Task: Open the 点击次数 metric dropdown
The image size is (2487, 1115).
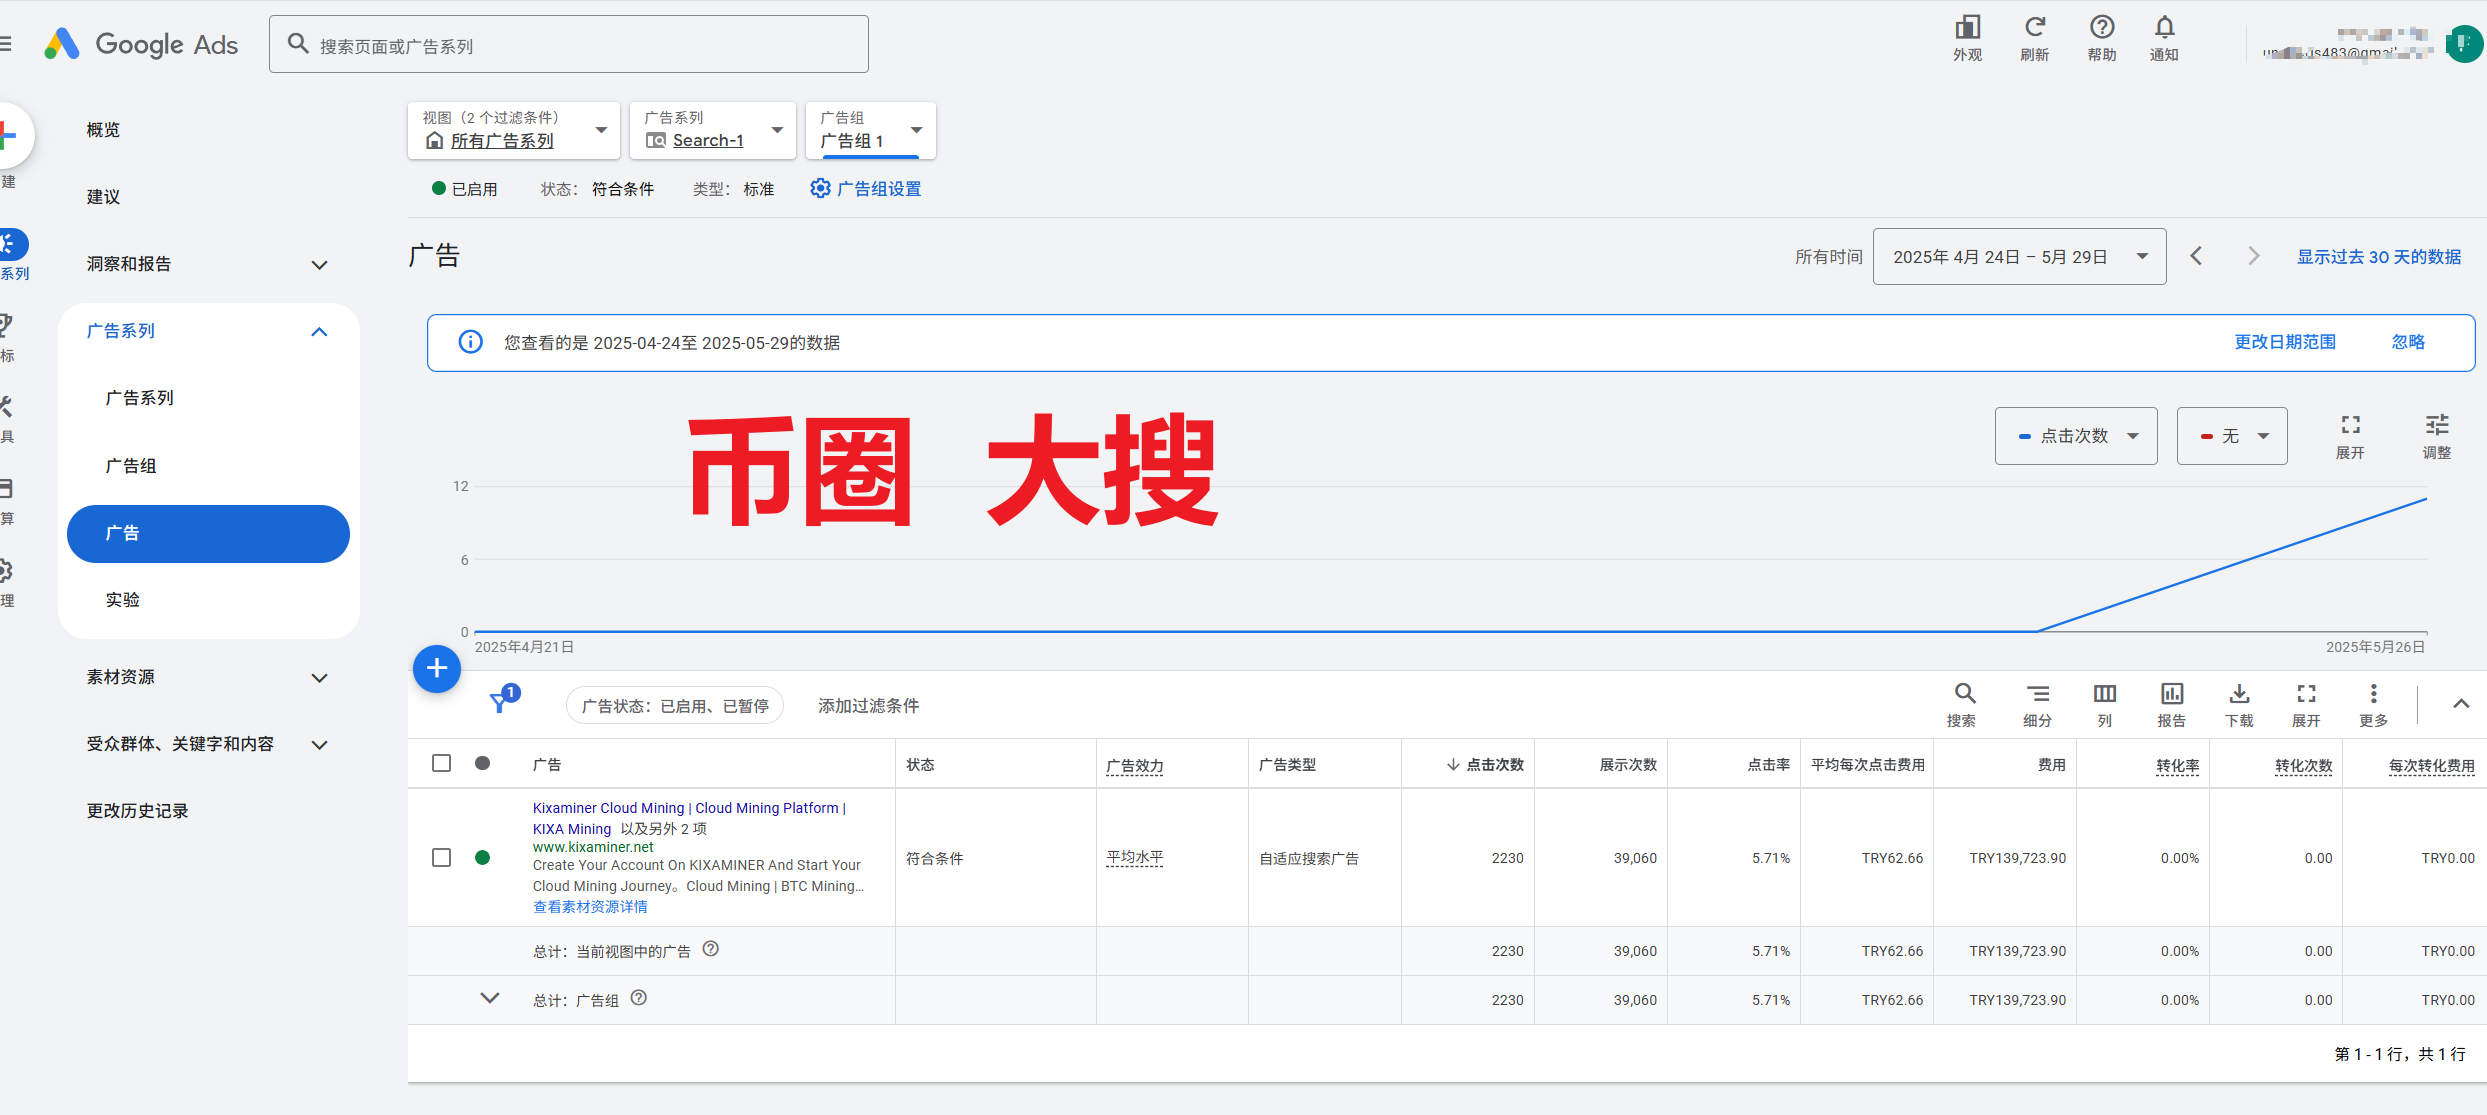Action: [2076, 436]
